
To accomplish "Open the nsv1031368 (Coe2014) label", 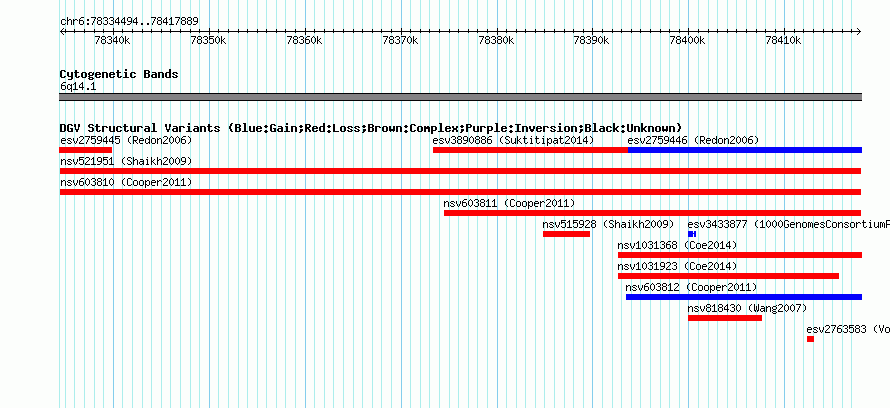I will [x=678, y=245].
